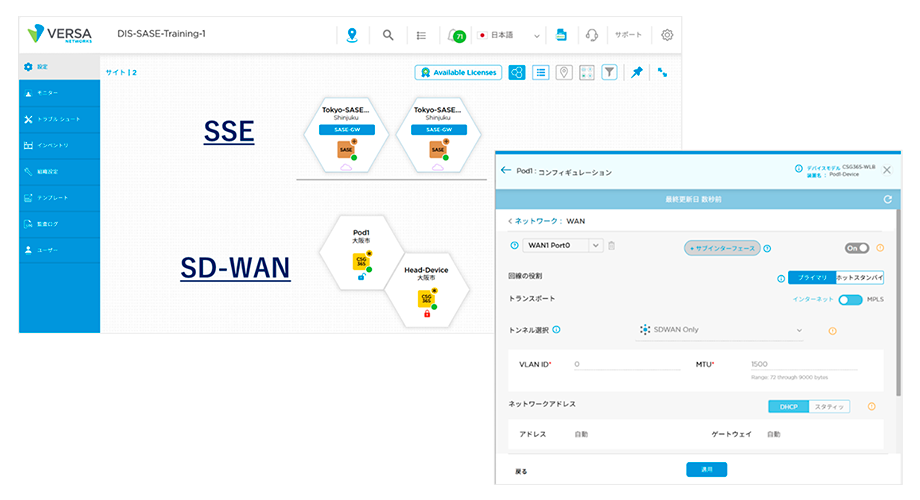The height and width of the screenshot is (500, 920).
Task: Click the support headset icon
Action: point(592,35)
